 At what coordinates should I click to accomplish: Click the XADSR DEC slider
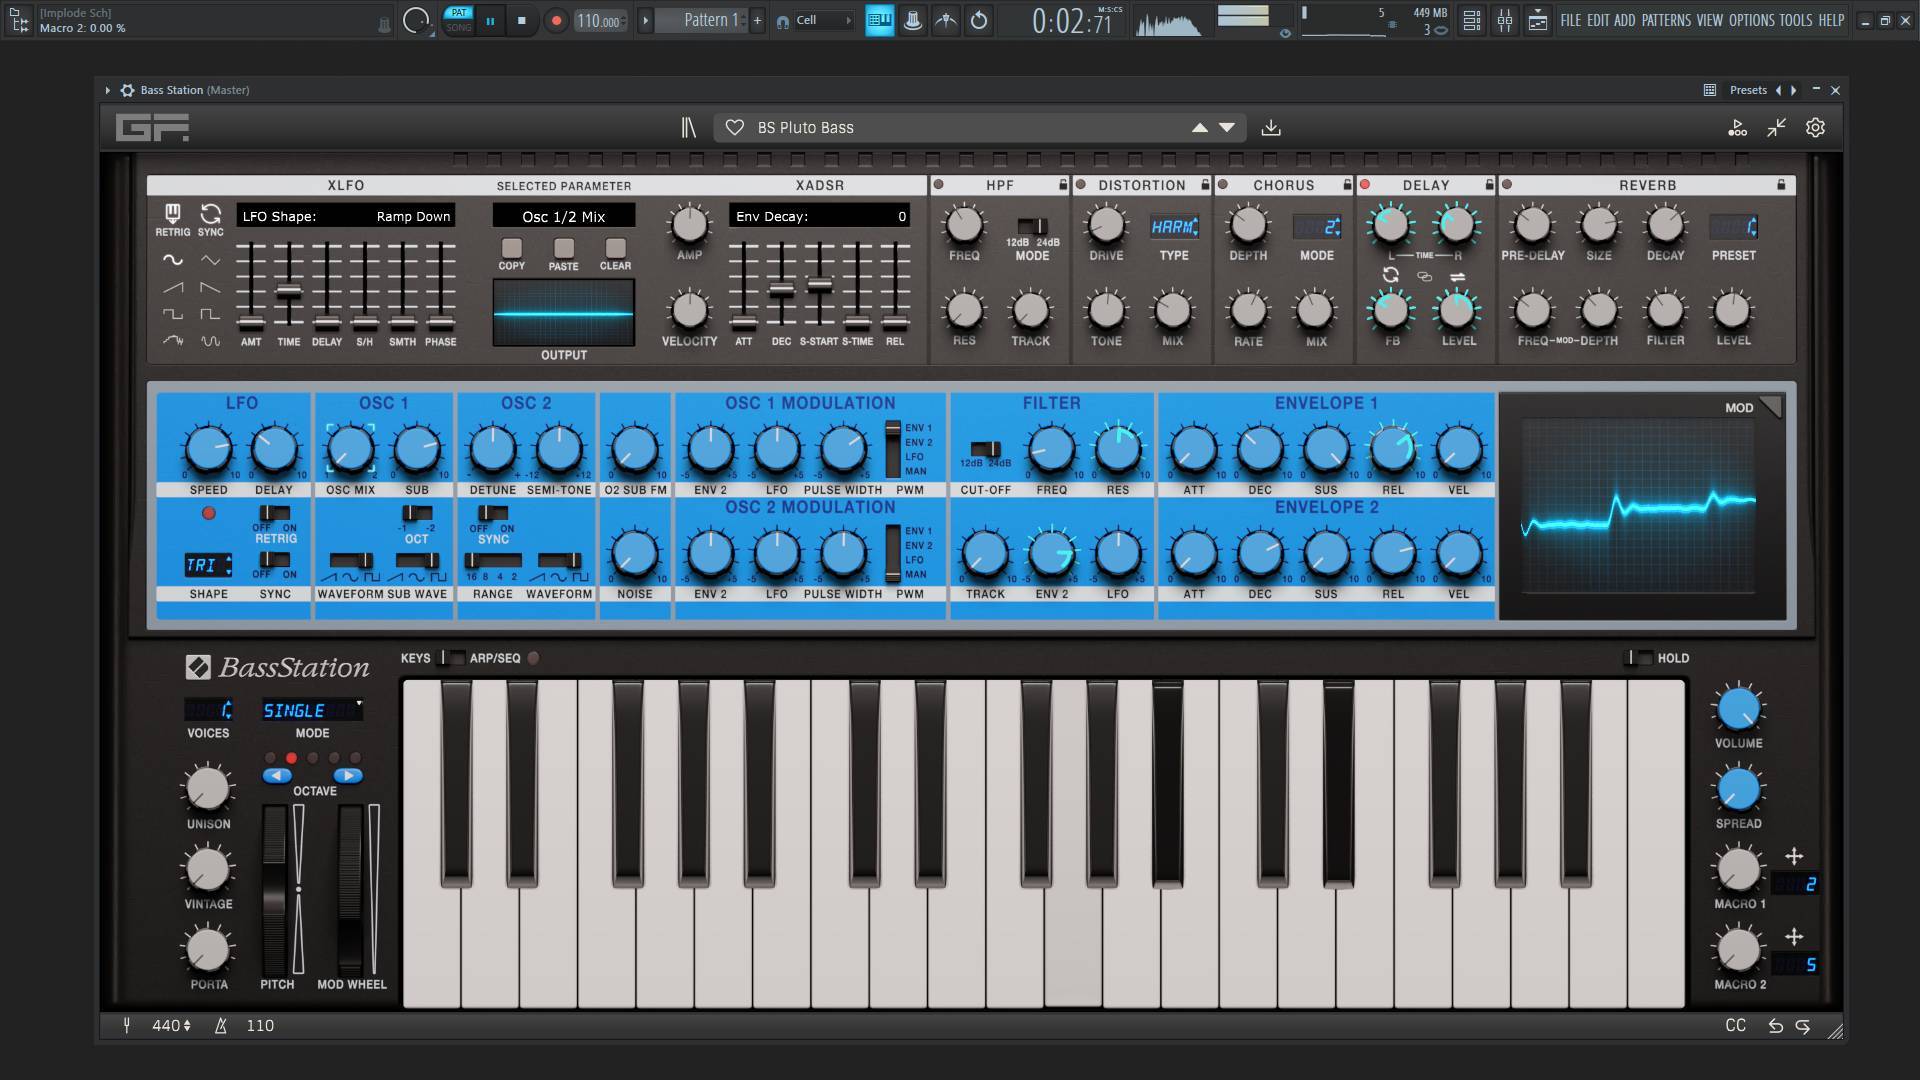[781, 286]
